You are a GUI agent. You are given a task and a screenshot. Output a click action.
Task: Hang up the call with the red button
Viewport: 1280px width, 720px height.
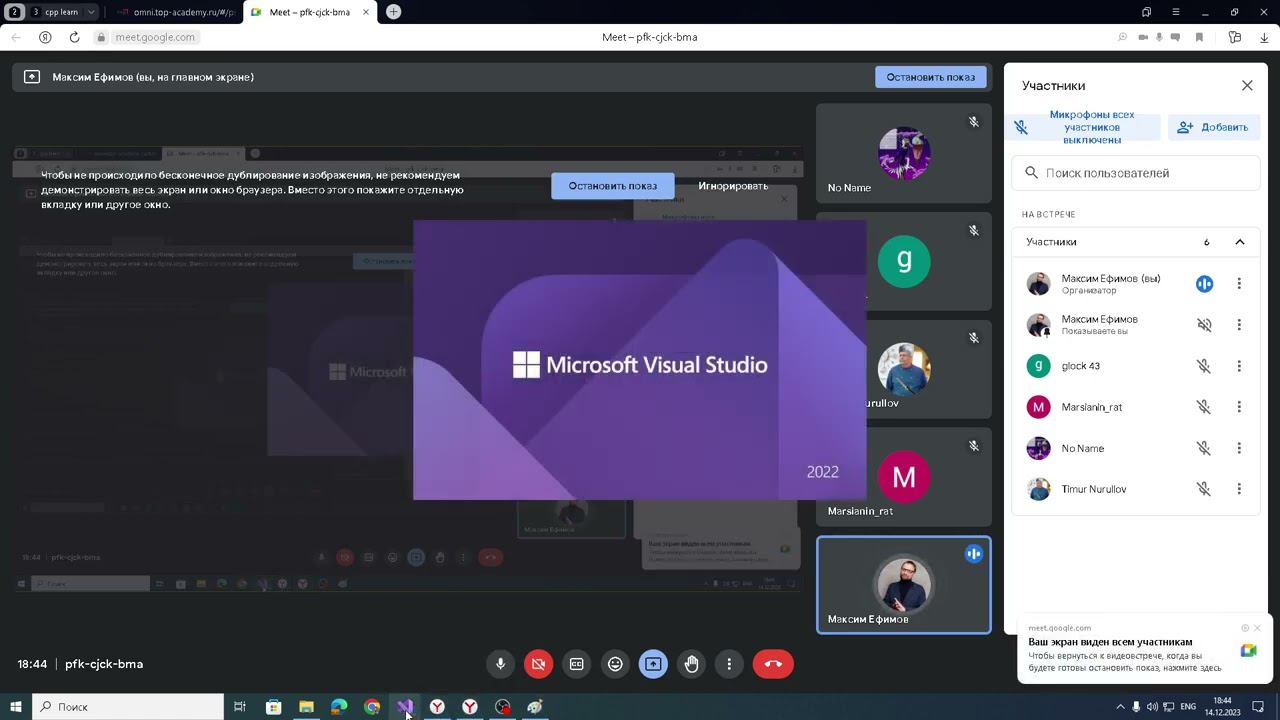(773, 664)
